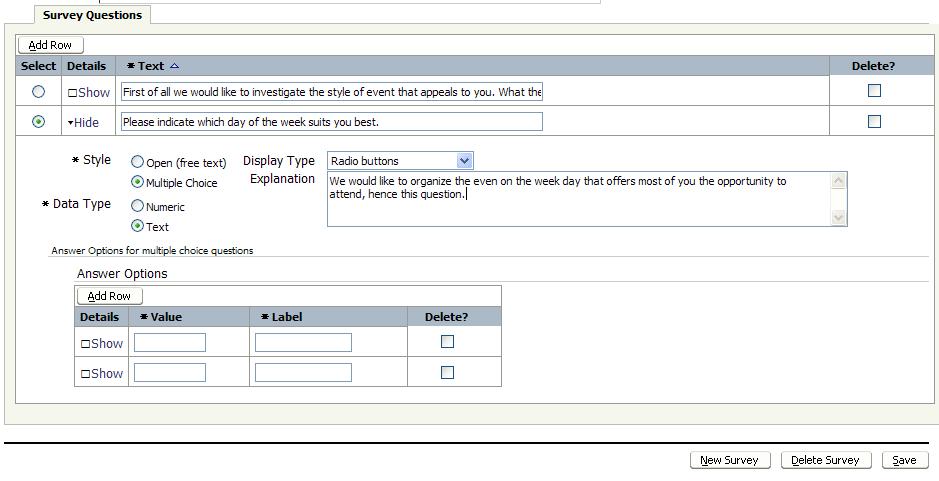
Task: Click Add Row above the questions table
Action: (x=51, y=45)
